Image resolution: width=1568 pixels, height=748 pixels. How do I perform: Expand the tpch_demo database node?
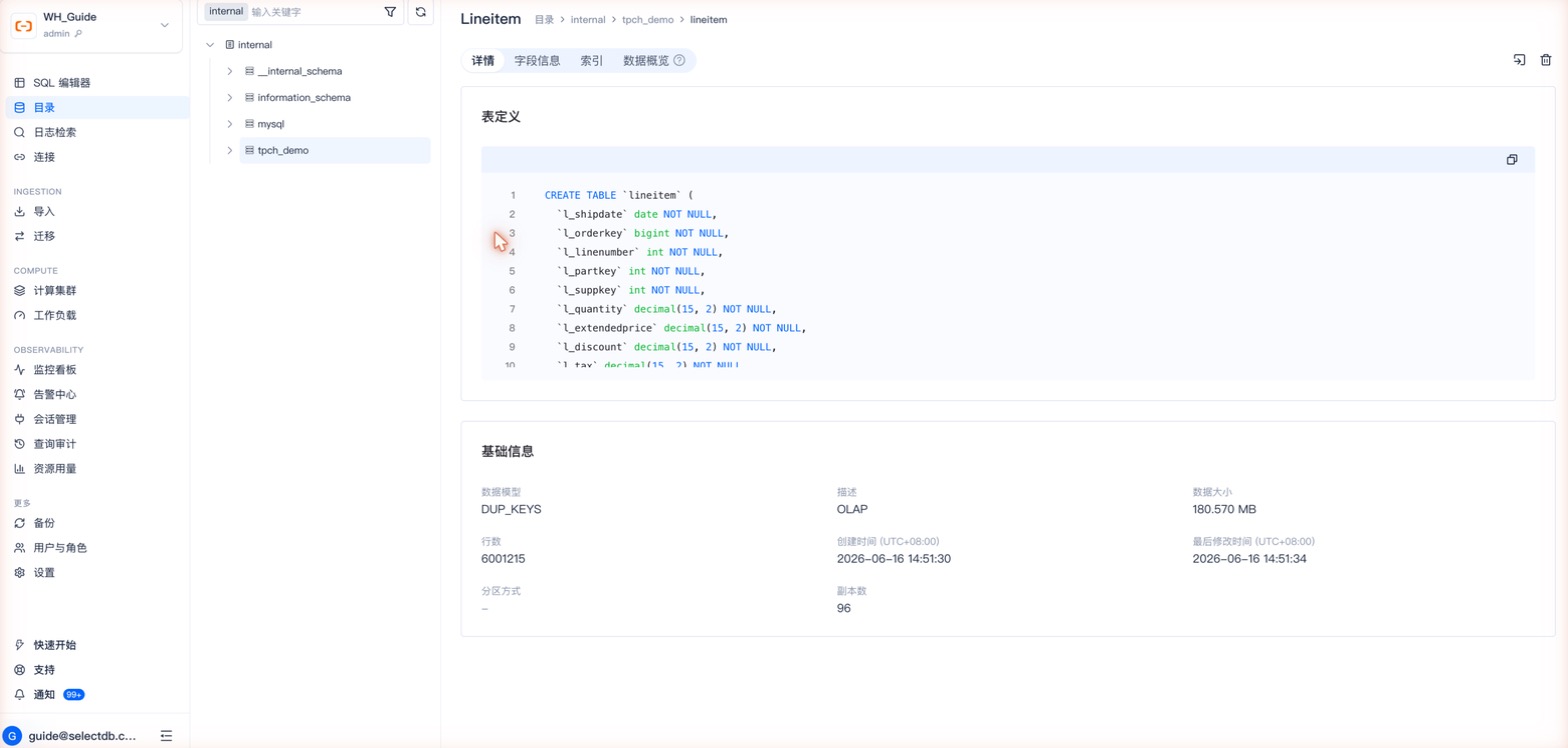coord(230,150)
